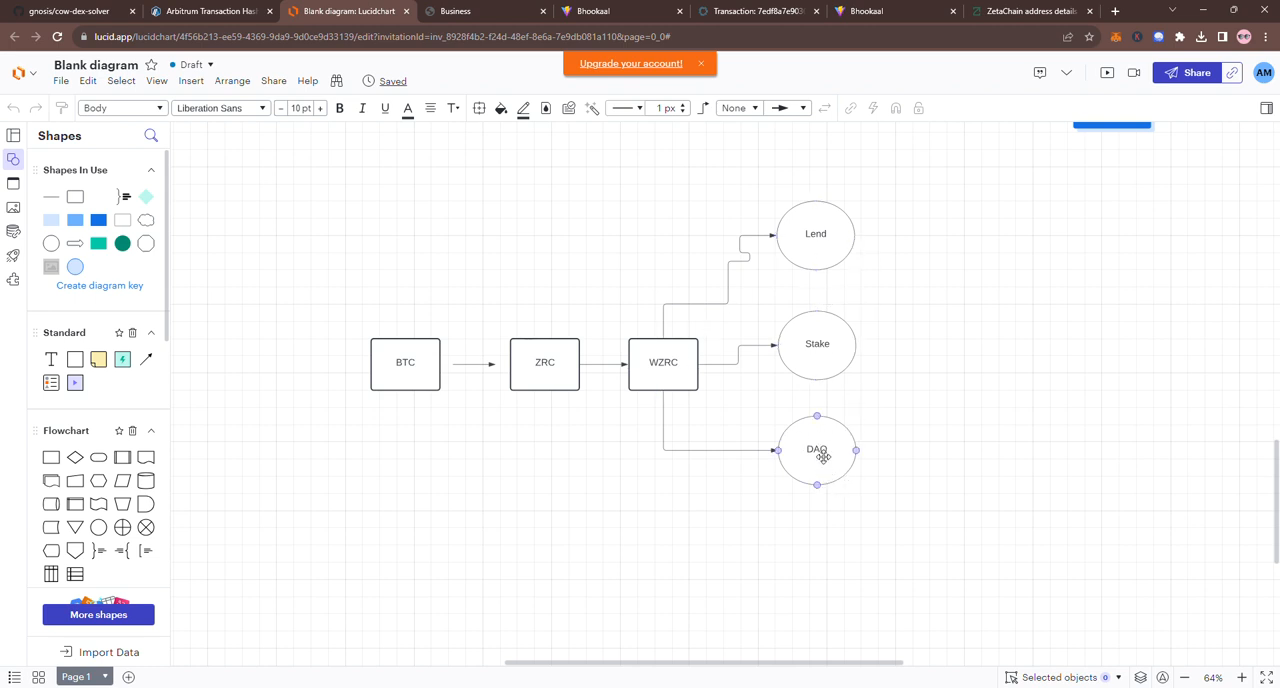This screenshot has width=1280, height=688.
Task: Click Upgrade your account link
Action: tap(631, 64)
